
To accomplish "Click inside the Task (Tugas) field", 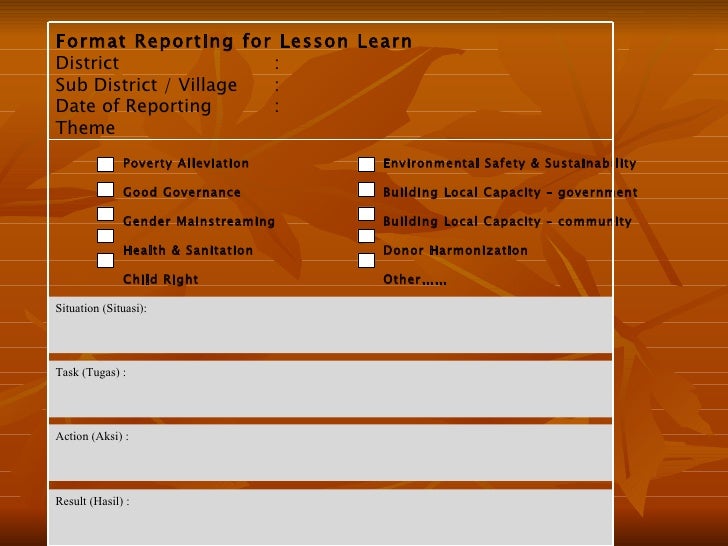I will (331, 389).
